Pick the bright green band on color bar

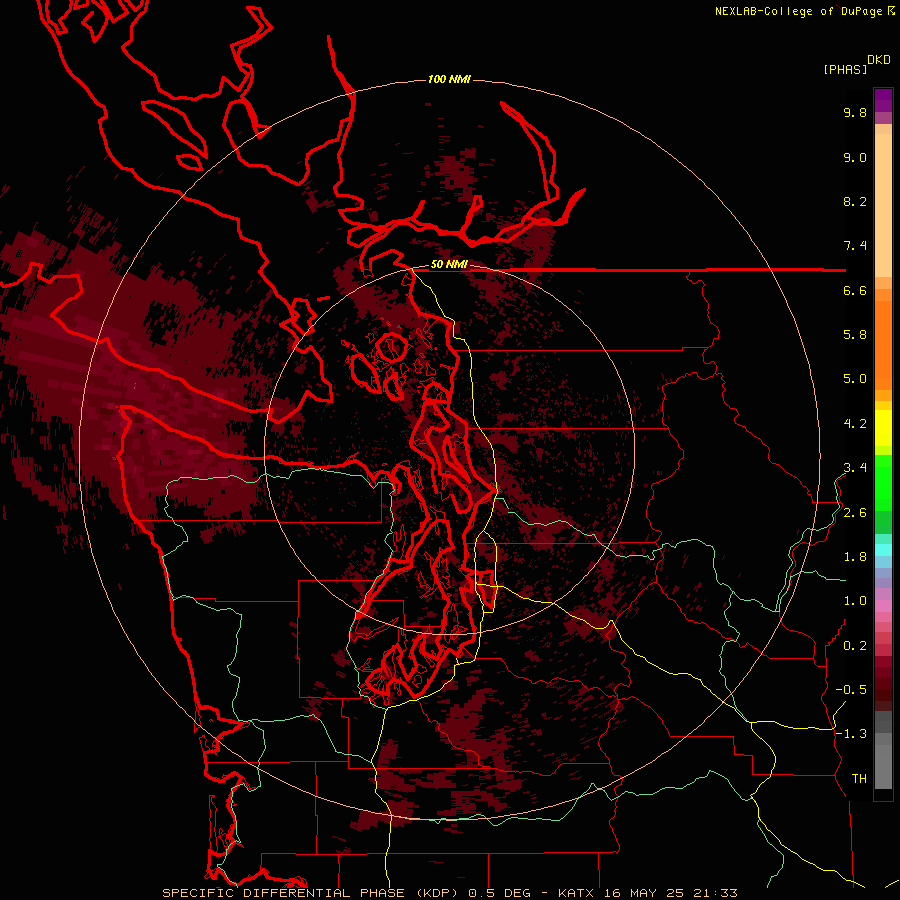(x=883, y=482)
